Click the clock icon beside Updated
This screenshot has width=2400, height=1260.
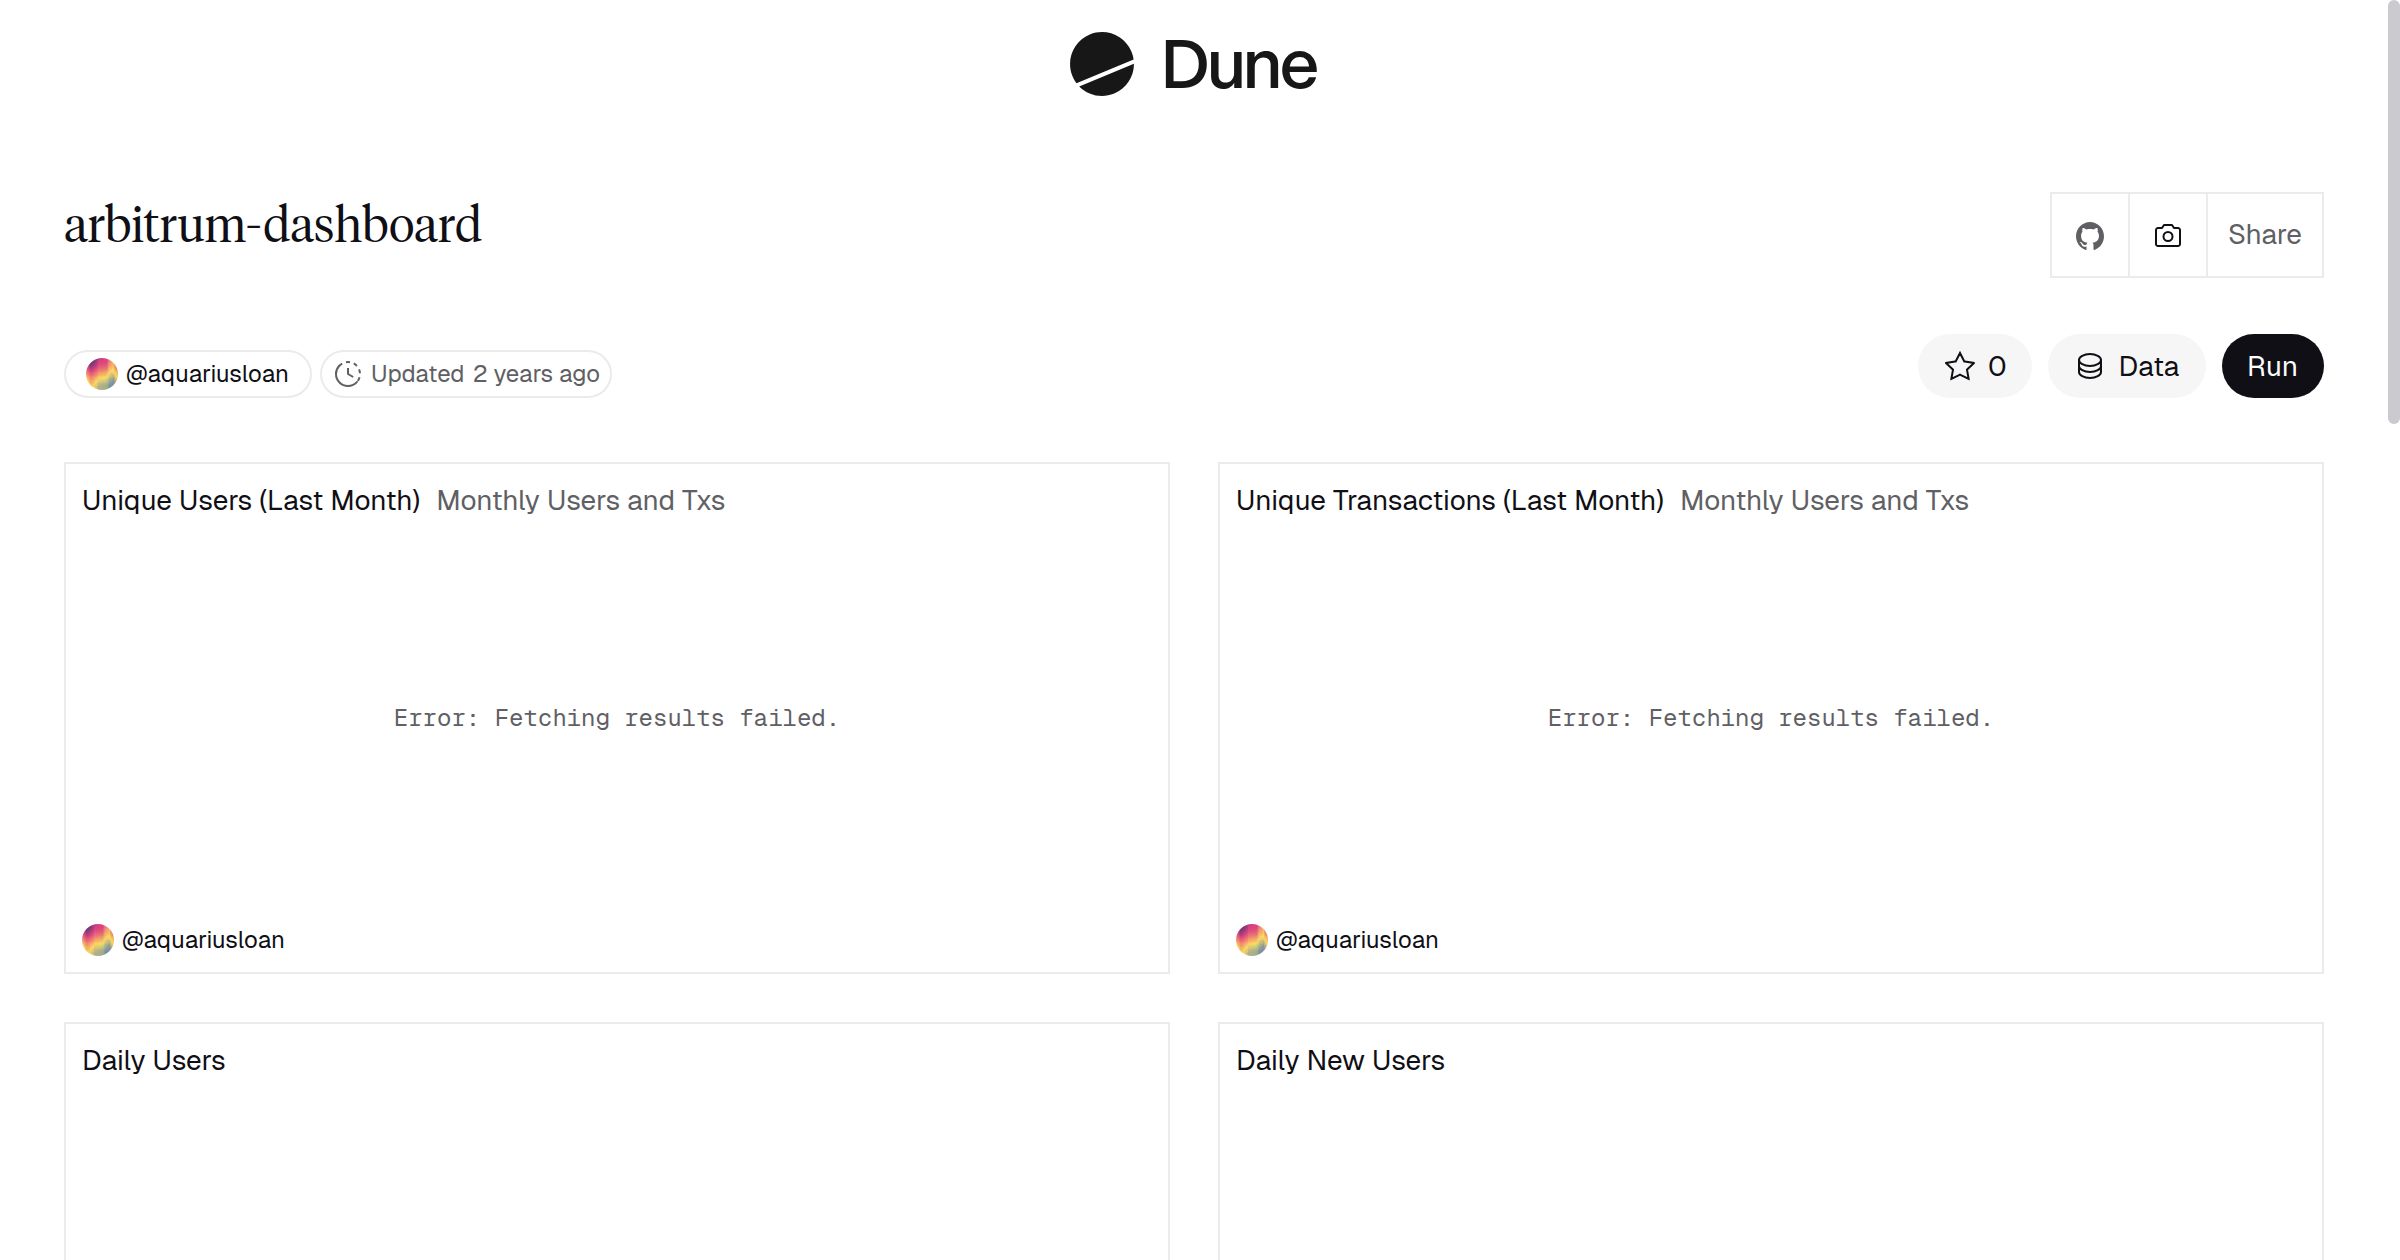pos(347,374)
